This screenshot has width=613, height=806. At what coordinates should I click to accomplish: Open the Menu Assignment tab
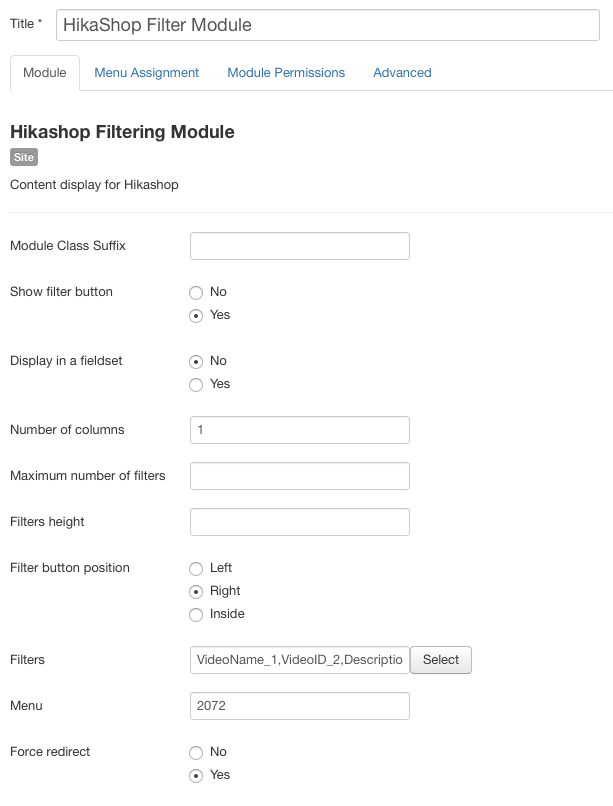coord(146,73)
